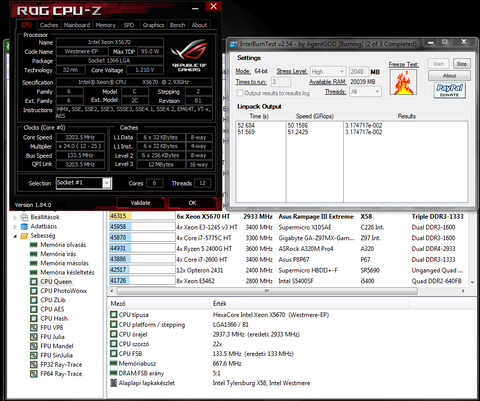The image size is (480, 401).
Task: Switch to the Mainboard tab in CPU-Z
Action: click(x=77, y=25)
